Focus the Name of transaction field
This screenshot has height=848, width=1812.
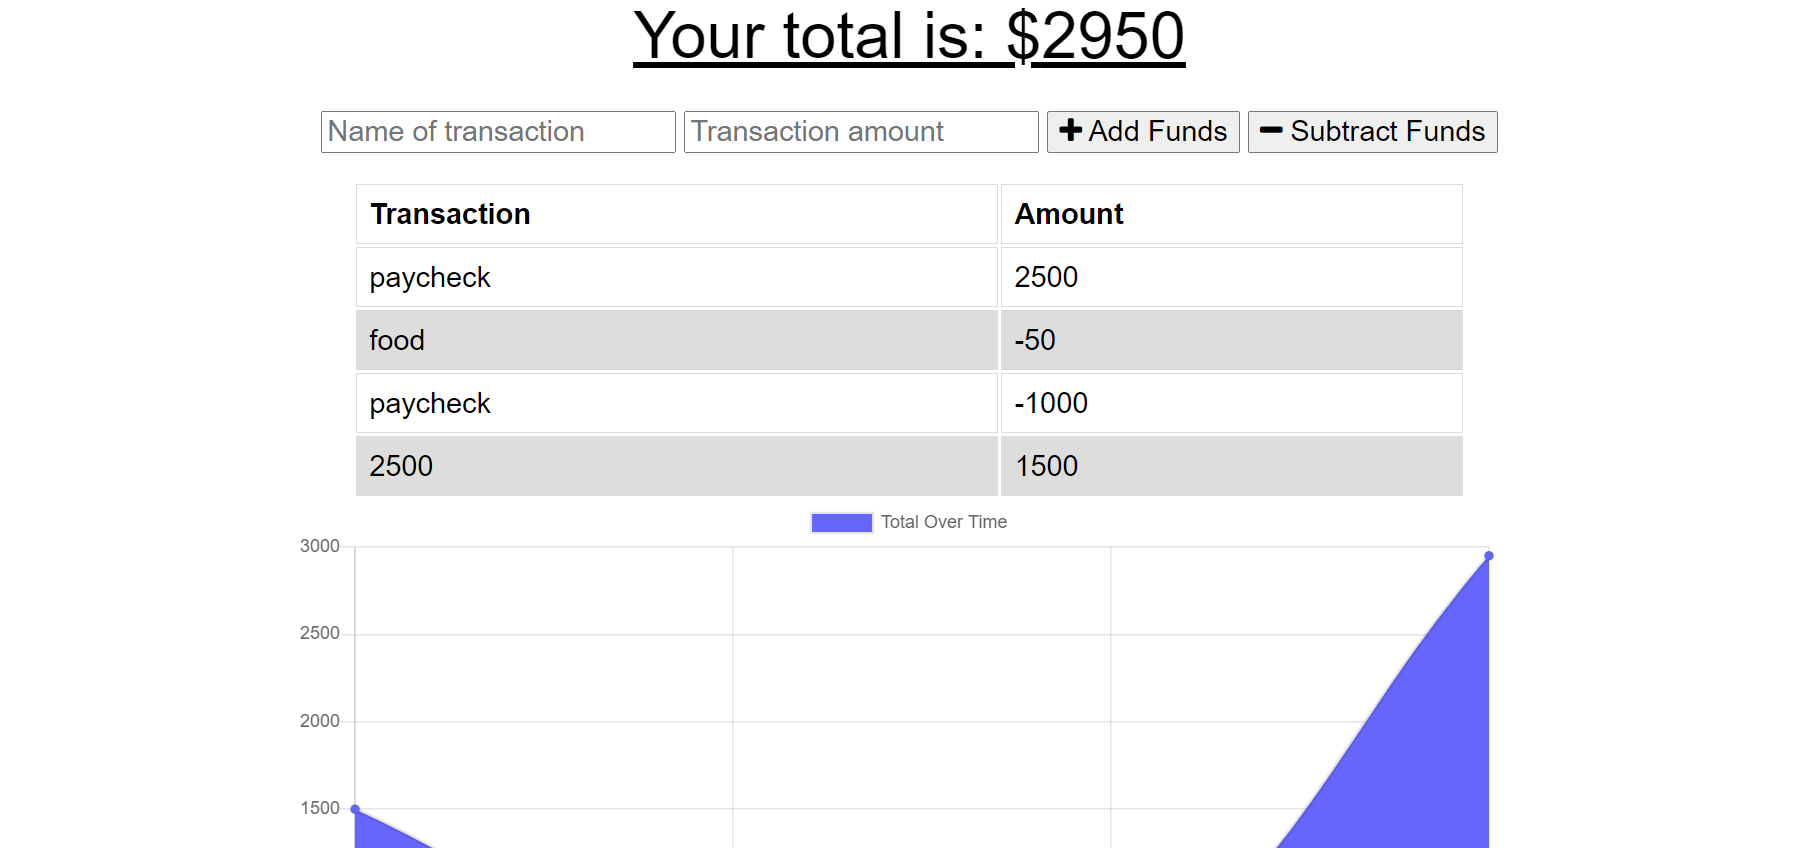coord(498,132)
